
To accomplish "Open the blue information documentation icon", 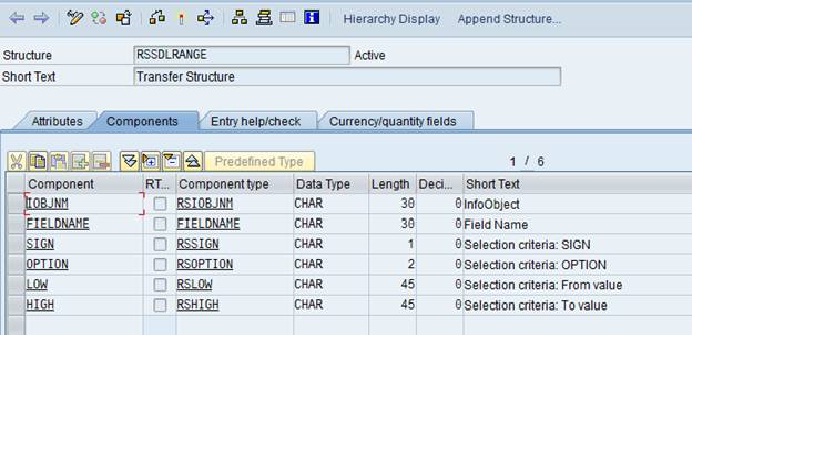I will click(x=311, y=18).
